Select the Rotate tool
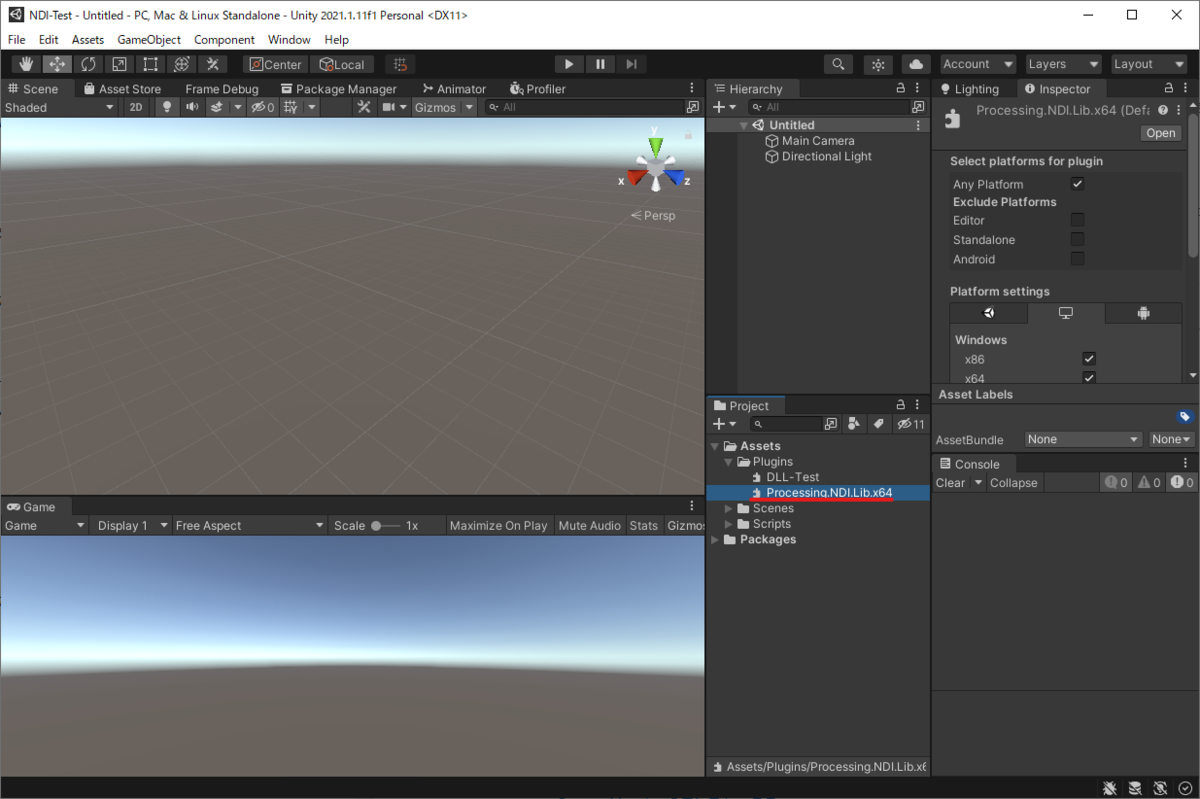1200x799 pixels. point(88,64)
